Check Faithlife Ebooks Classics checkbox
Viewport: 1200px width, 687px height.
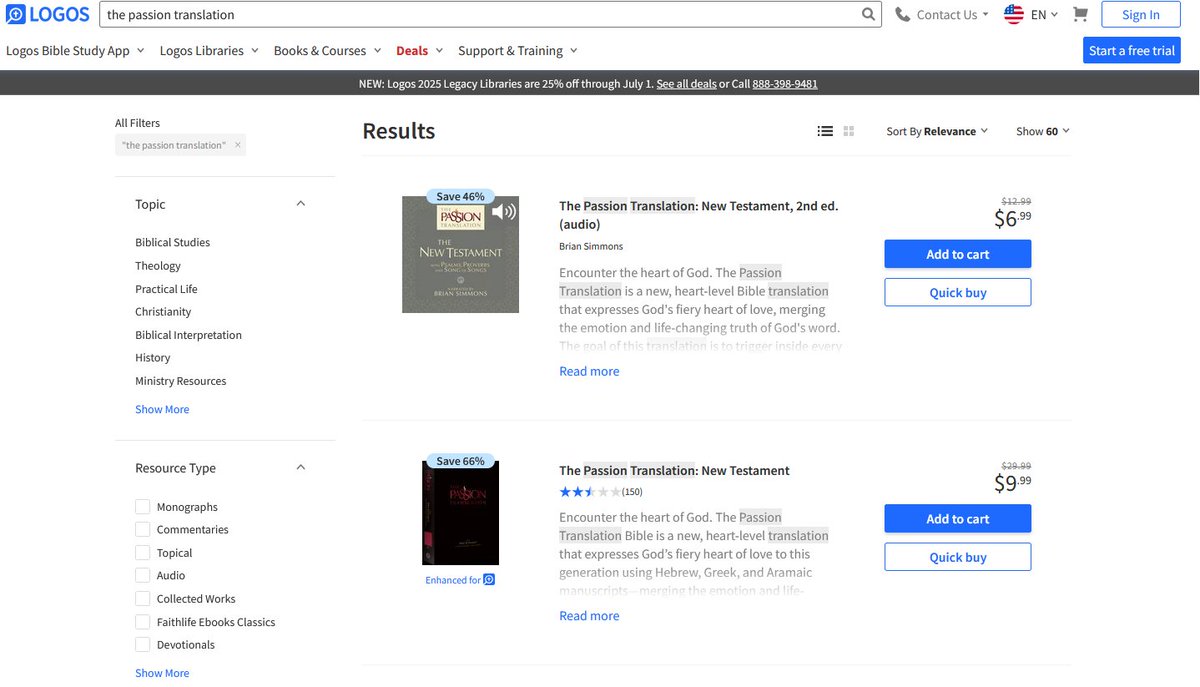pos(143,622)
